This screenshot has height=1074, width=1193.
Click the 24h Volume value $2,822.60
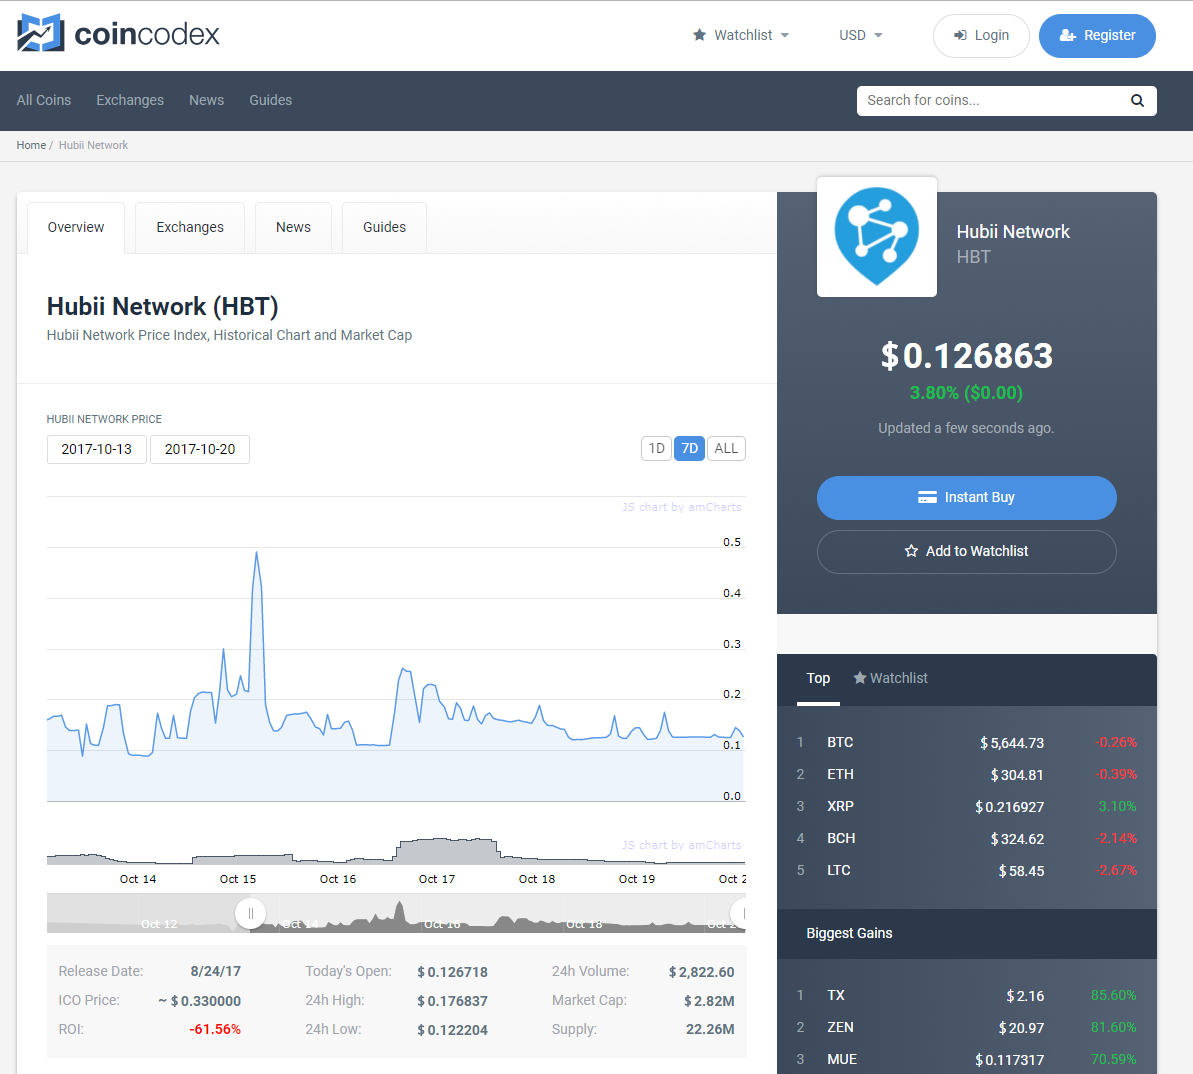click(701, 972)
